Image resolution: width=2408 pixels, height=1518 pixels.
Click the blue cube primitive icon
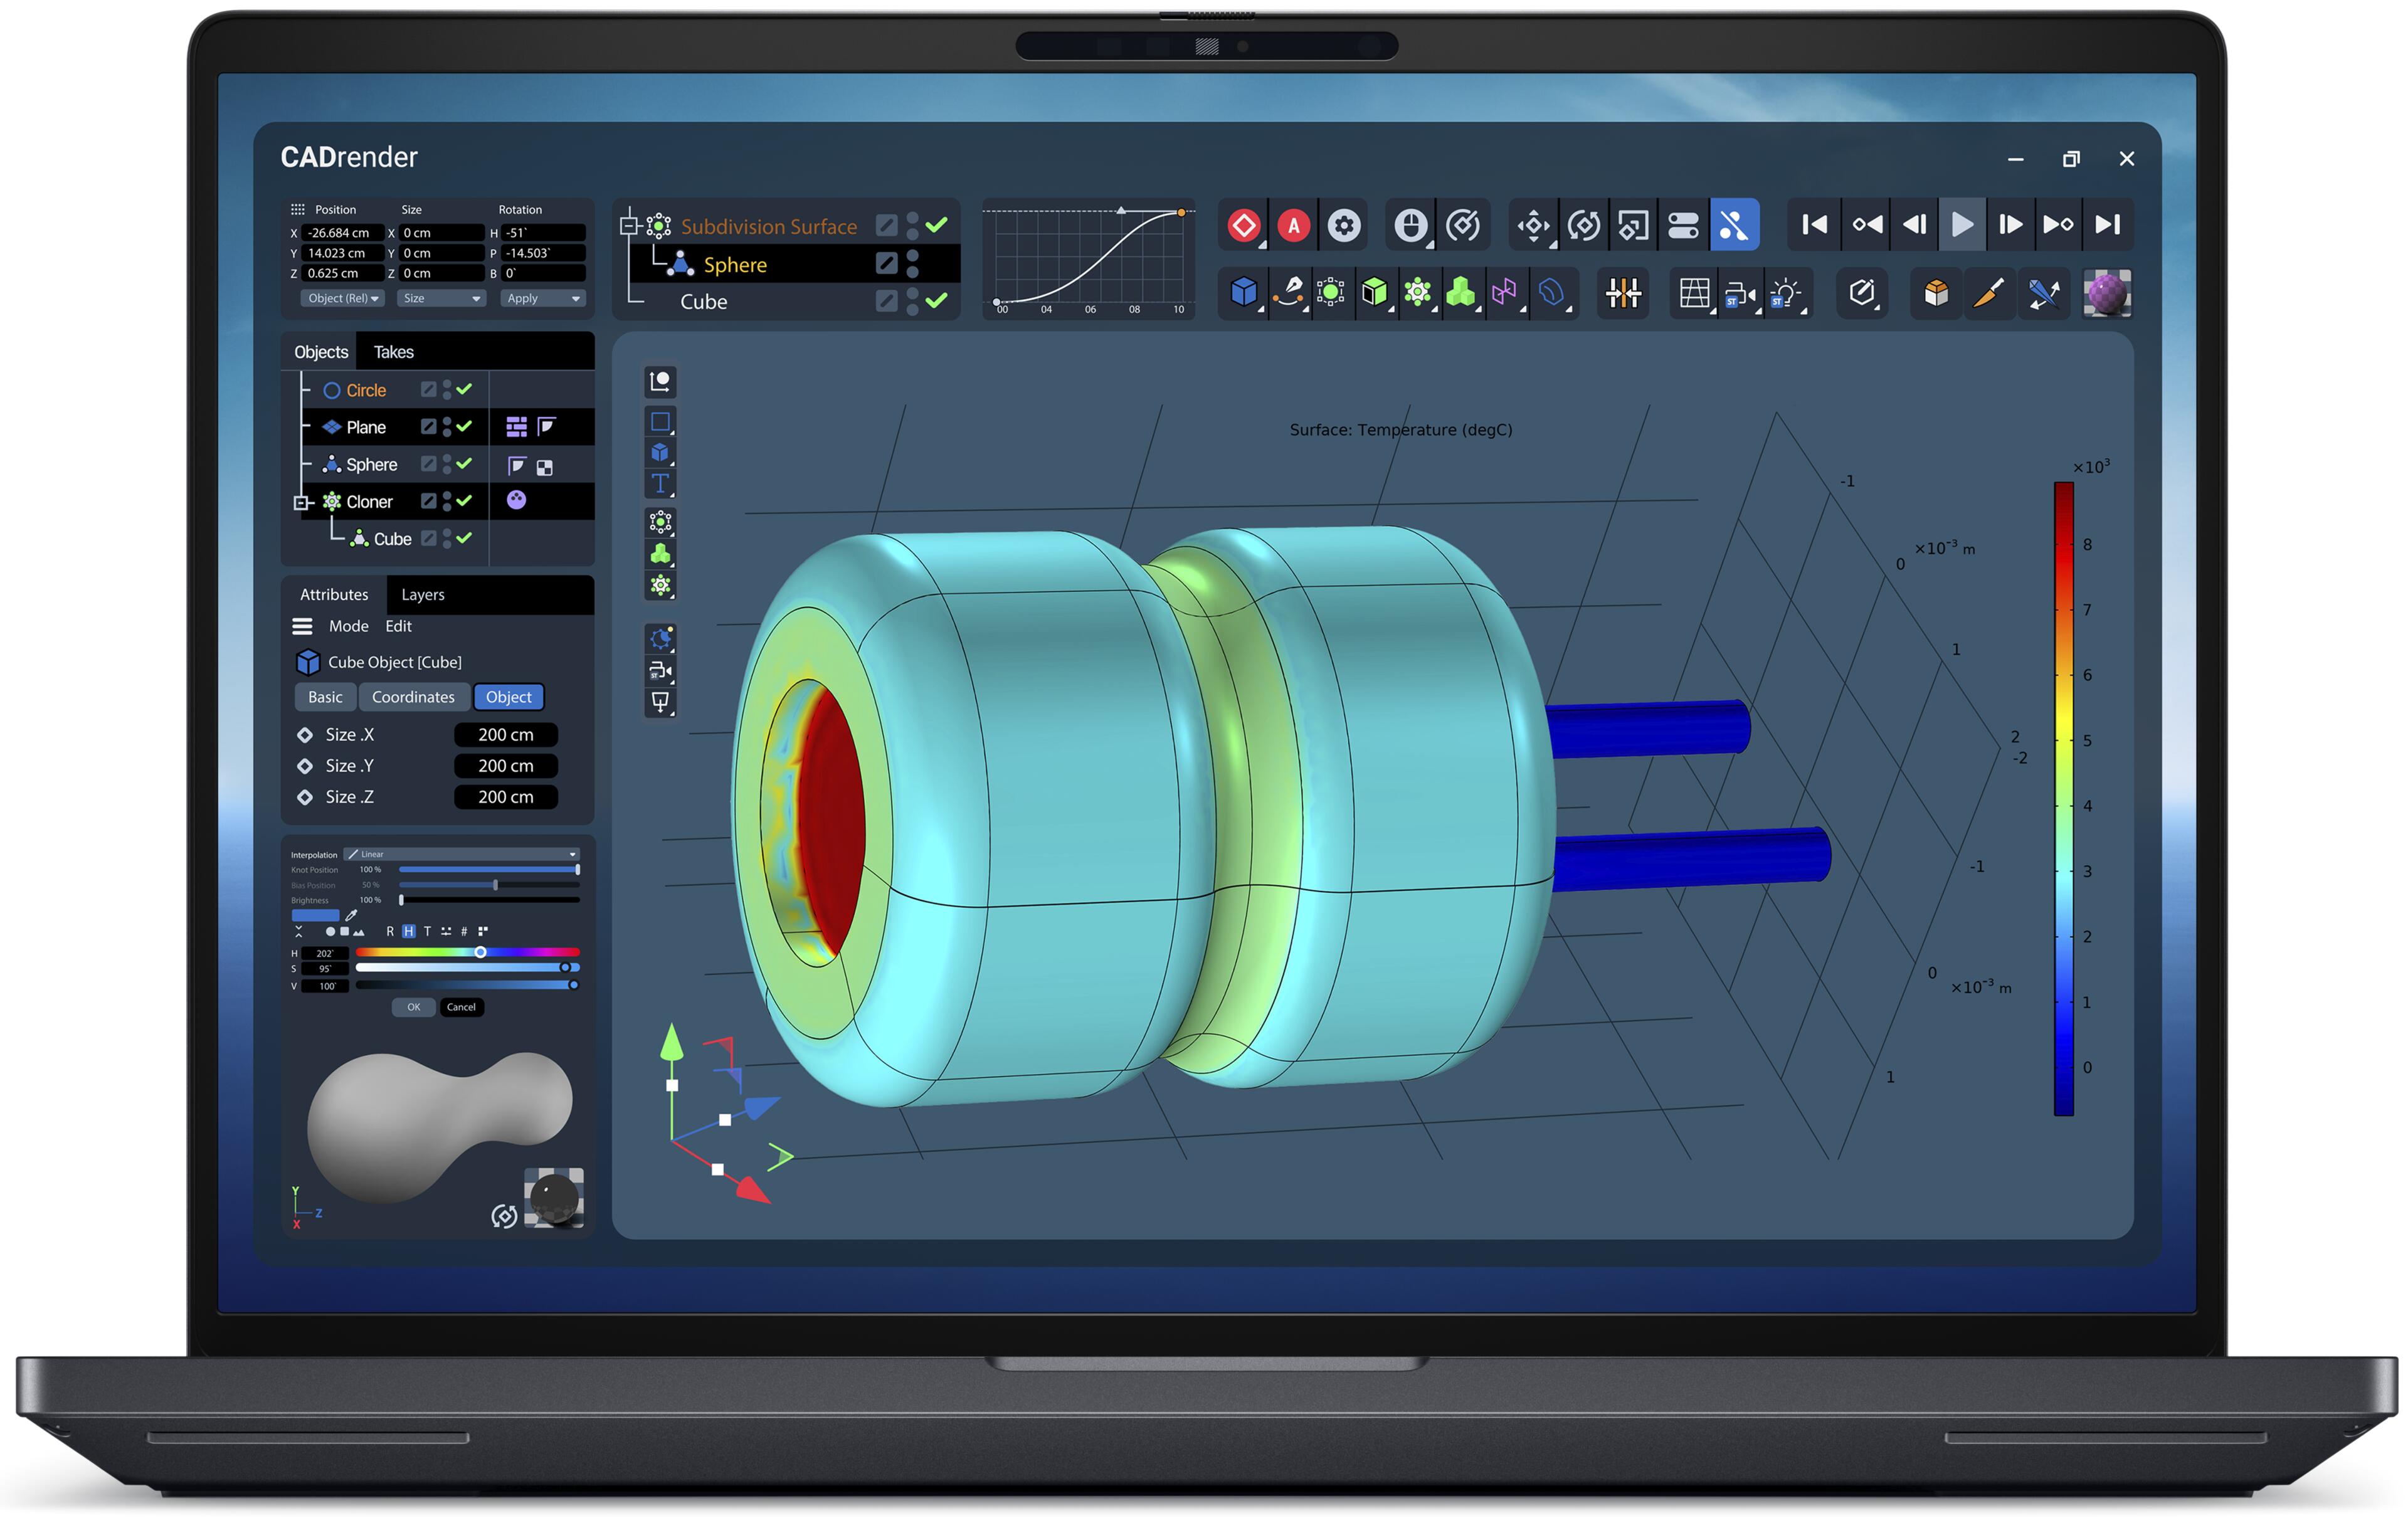click(1243, 292)
